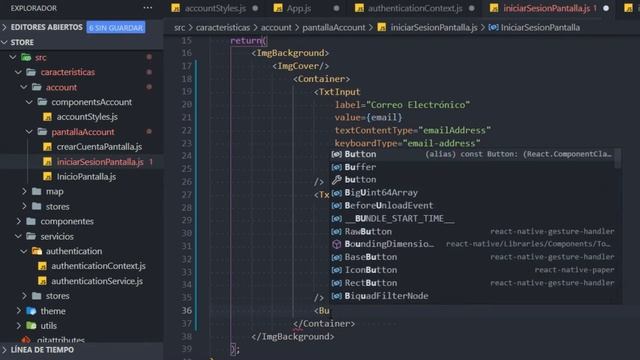
Task: Expand the EDITORES ABIERTOS section
Action: pos(4,27)
